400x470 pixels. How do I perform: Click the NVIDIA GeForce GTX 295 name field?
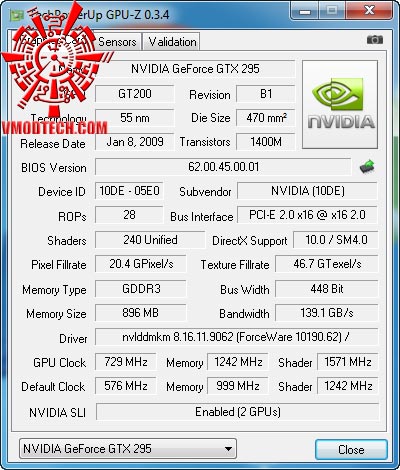pyautogui.click(x=195, y=69)
